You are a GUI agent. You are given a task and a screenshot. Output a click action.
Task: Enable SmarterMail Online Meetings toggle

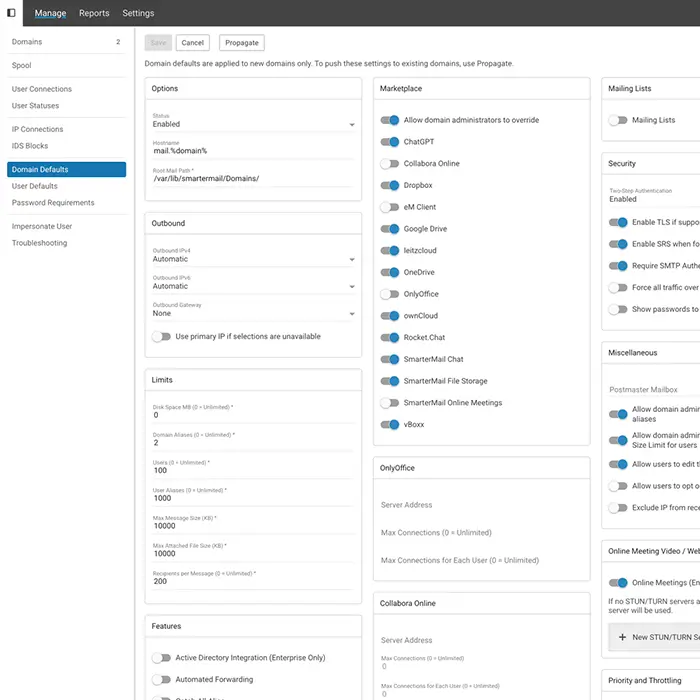pos(390,403)
